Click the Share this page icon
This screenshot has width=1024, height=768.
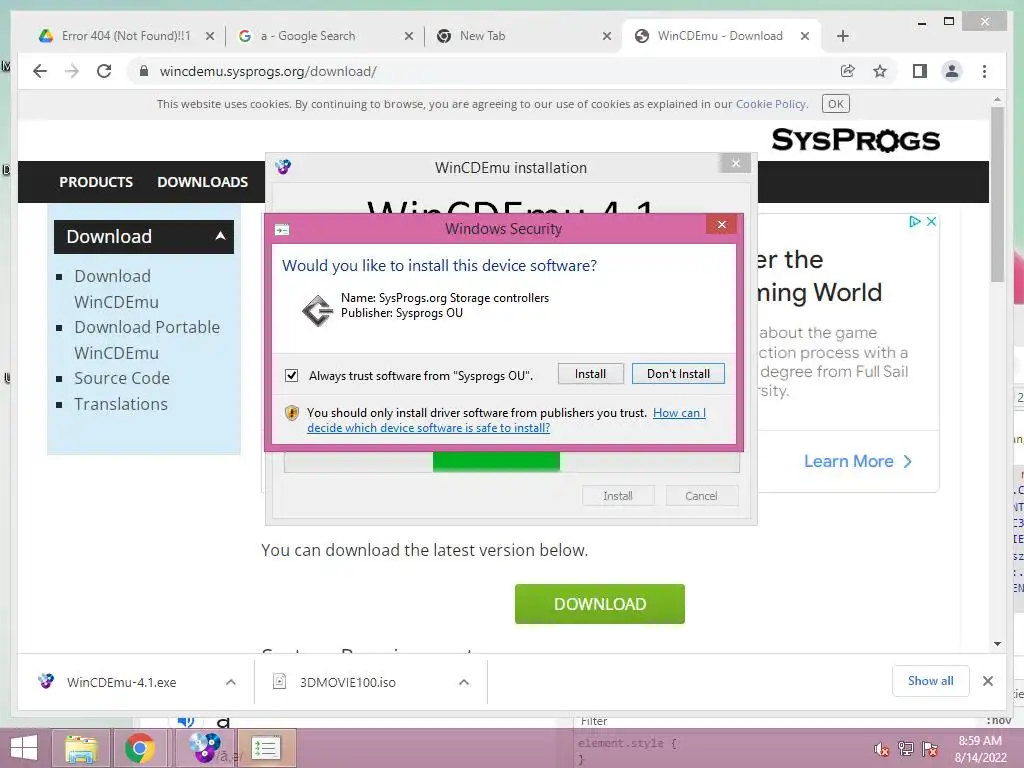coord(848,71)
